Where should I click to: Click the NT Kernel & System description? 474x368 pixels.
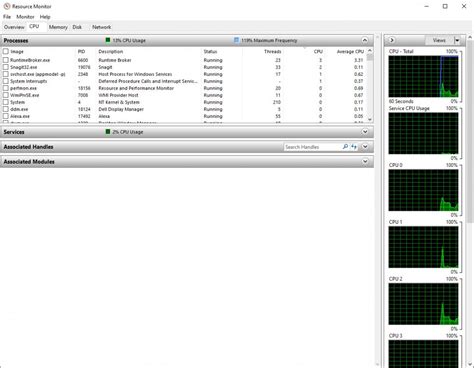pyautogui.click(x=119, y=102)
